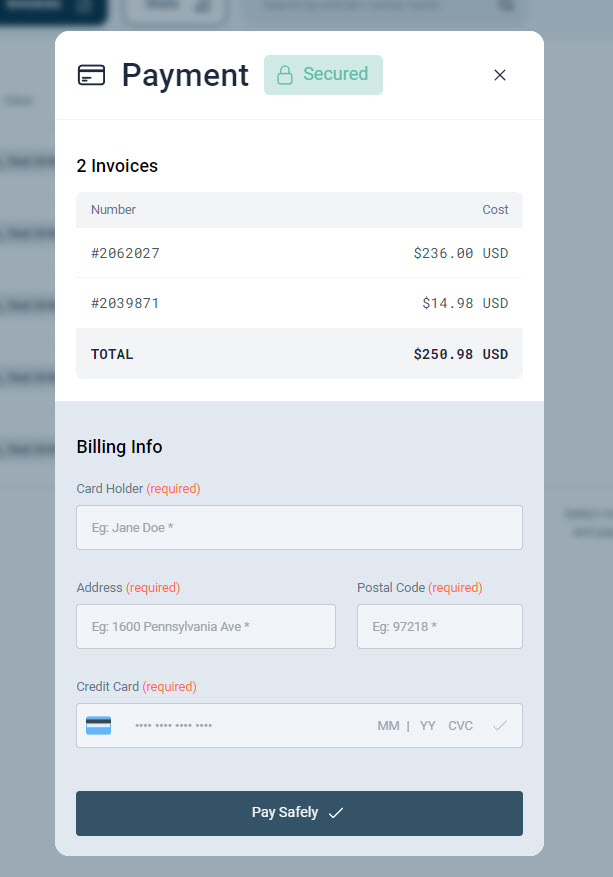Focus the Card Holder input field

(x=299, y=527)
